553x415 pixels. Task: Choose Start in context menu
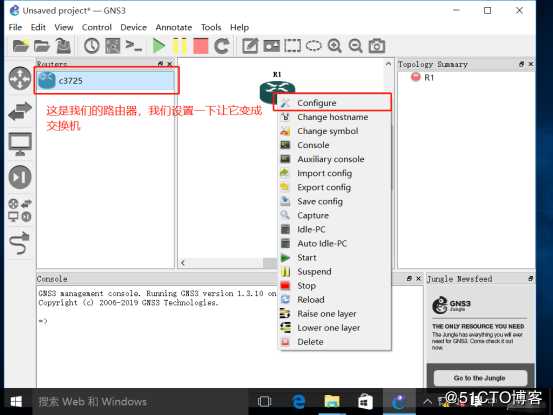pos(335,258)
